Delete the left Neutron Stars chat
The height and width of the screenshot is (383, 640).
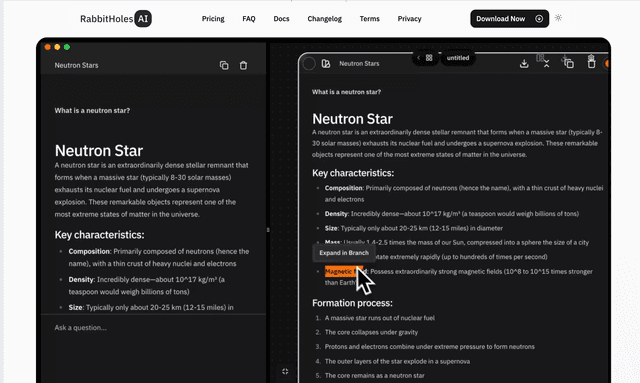coord(243,65)
